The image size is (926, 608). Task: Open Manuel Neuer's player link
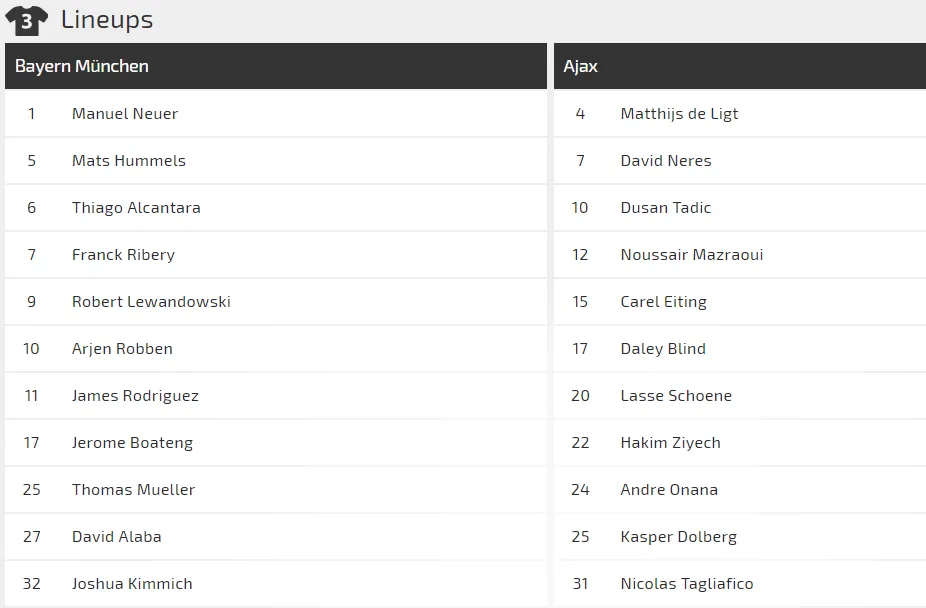[x=125, y=114]
